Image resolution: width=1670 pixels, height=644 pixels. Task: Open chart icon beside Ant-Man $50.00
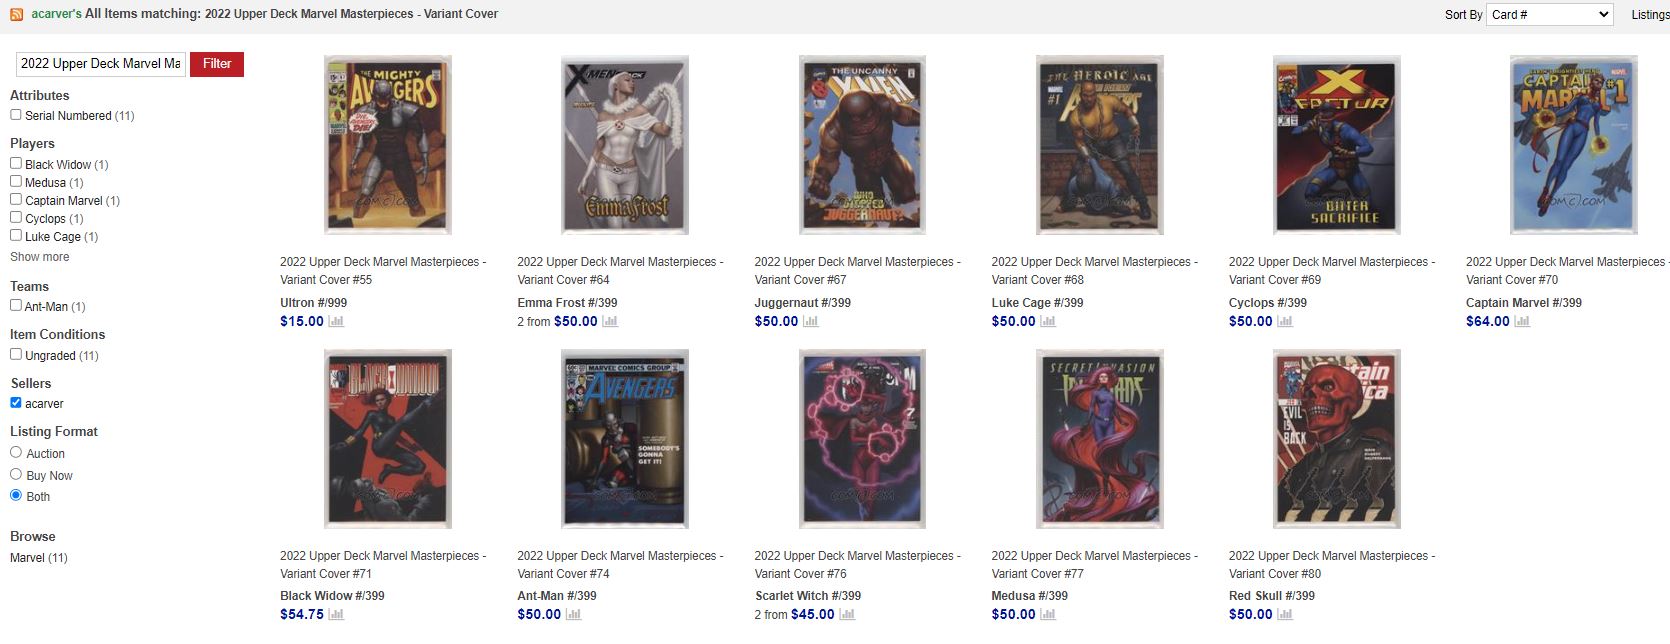click(x=573, y=614)
